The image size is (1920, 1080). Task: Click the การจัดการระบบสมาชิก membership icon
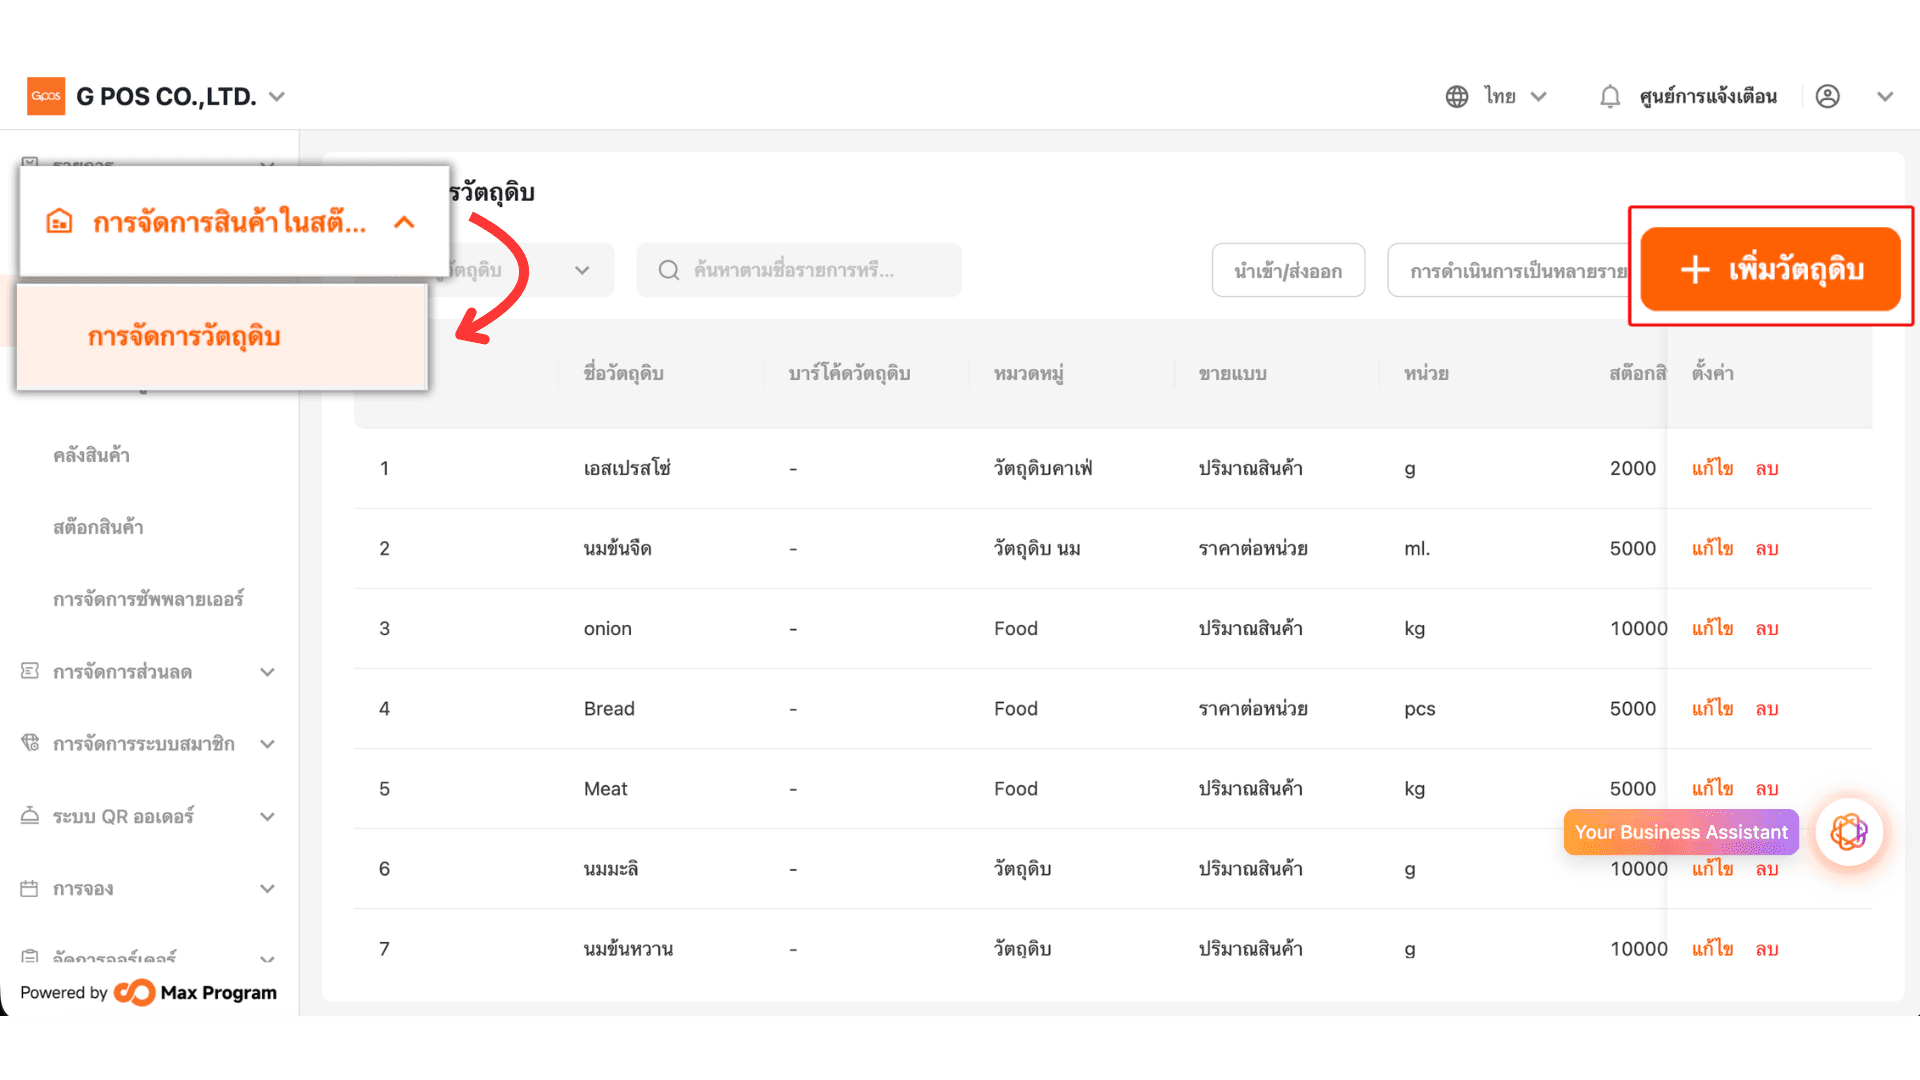(30, 743)
